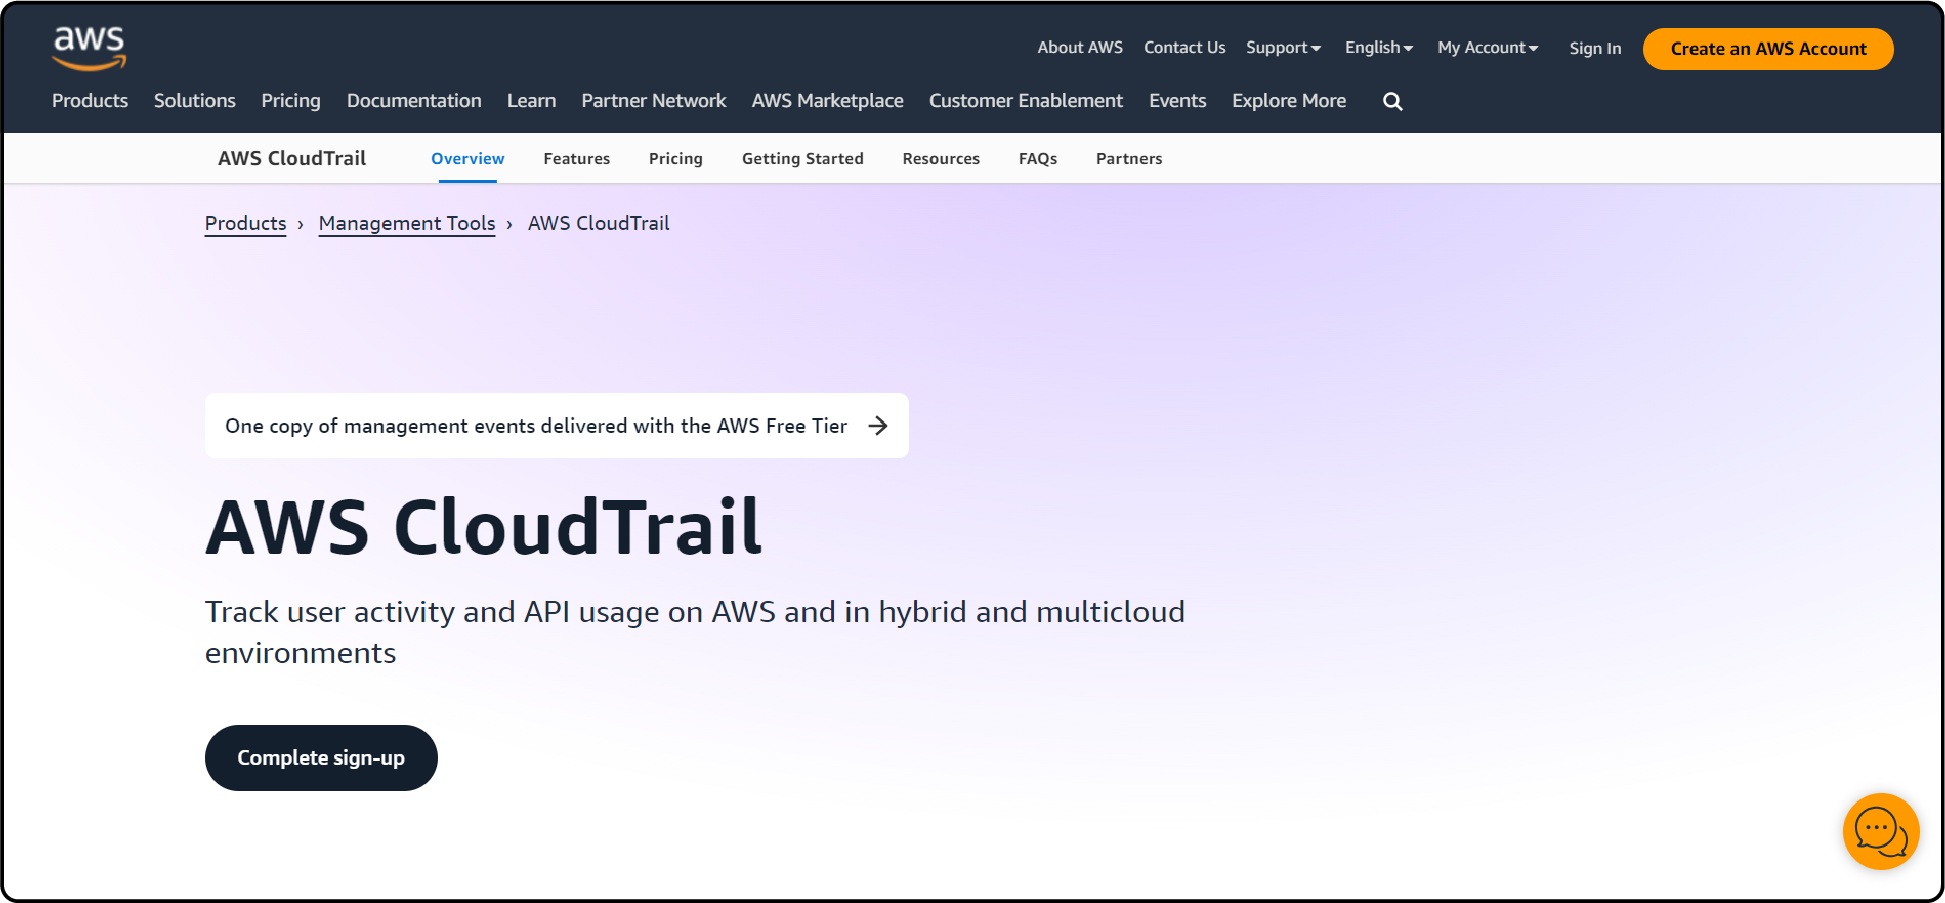Switch to the Getting Started tab
This screenshot has width=1945, height=903.
[803, 159]
